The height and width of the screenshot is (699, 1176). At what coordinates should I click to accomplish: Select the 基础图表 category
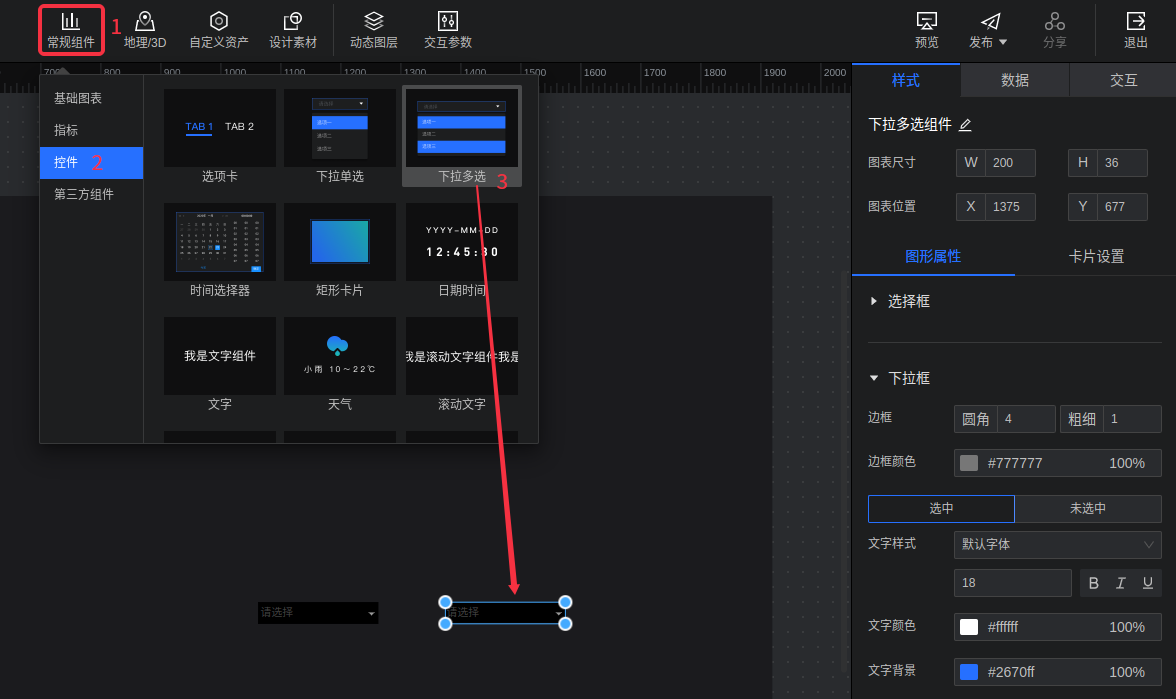click(78, 98)
